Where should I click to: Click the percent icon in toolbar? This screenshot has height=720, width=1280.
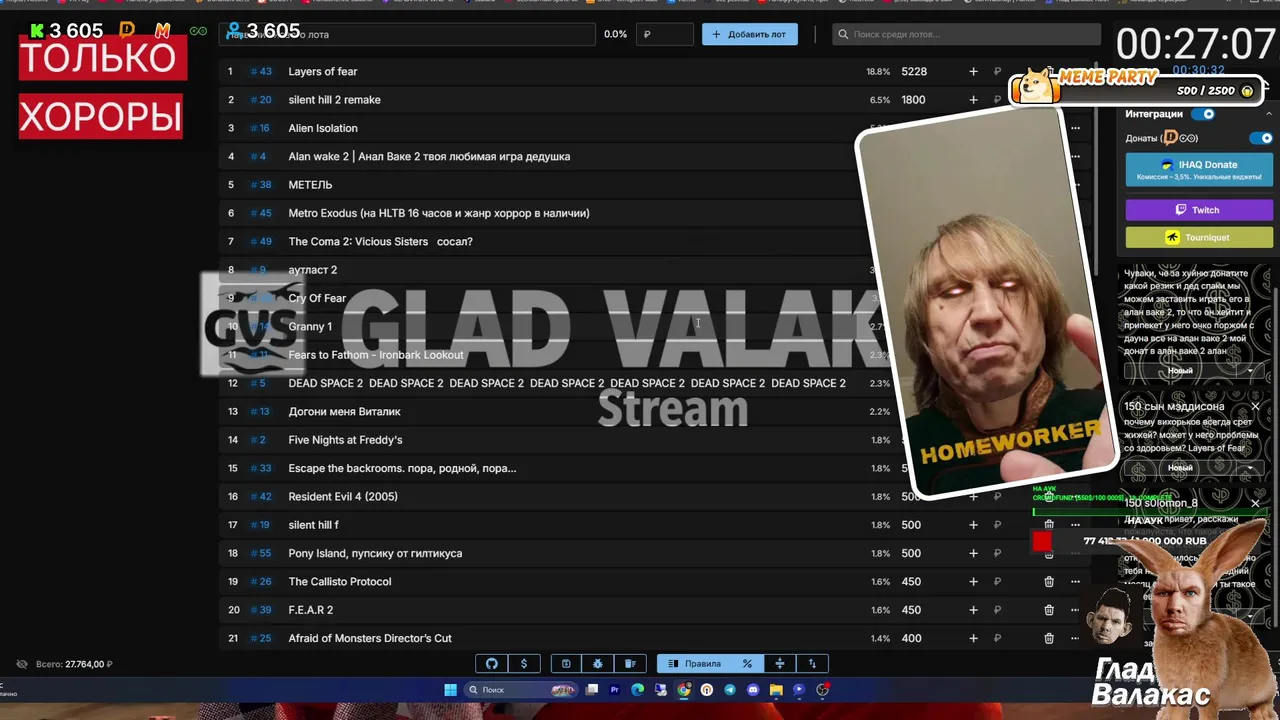[x=747, y=664]
